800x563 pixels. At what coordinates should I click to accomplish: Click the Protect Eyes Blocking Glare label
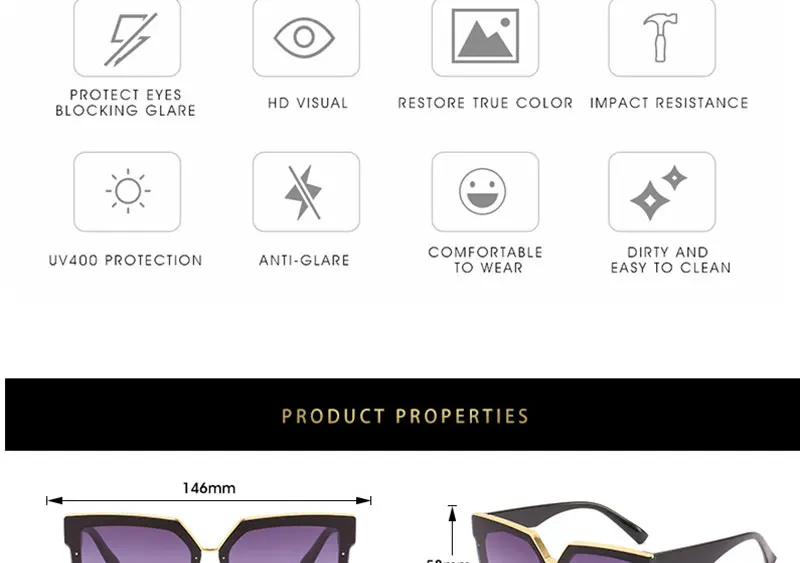pos(126,103)
